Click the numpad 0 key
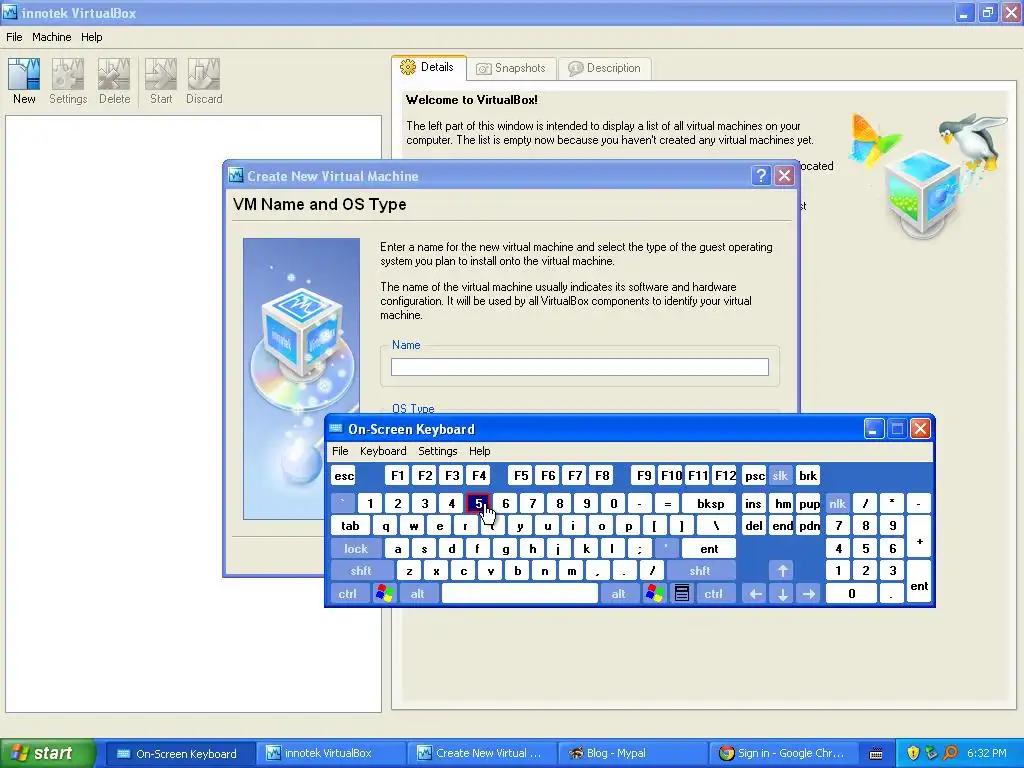The height and width of the screenshot is (768, 1024). click(x=852, y=594)
